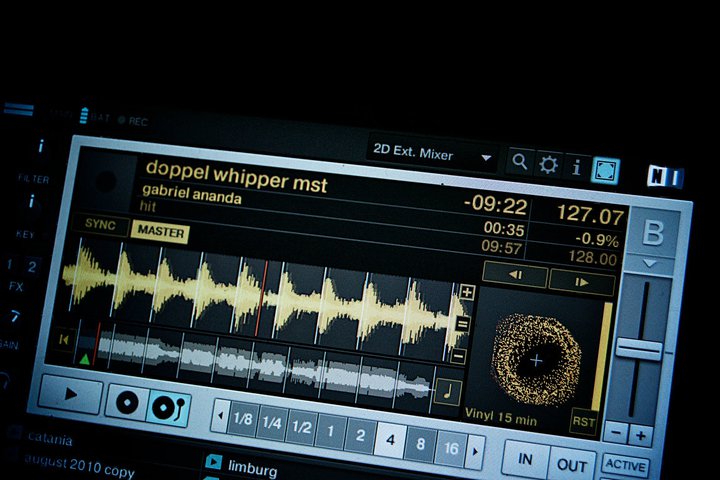Toggle FX unit 1 button
This screenshot has height=480, width=720.
[9, 265]
